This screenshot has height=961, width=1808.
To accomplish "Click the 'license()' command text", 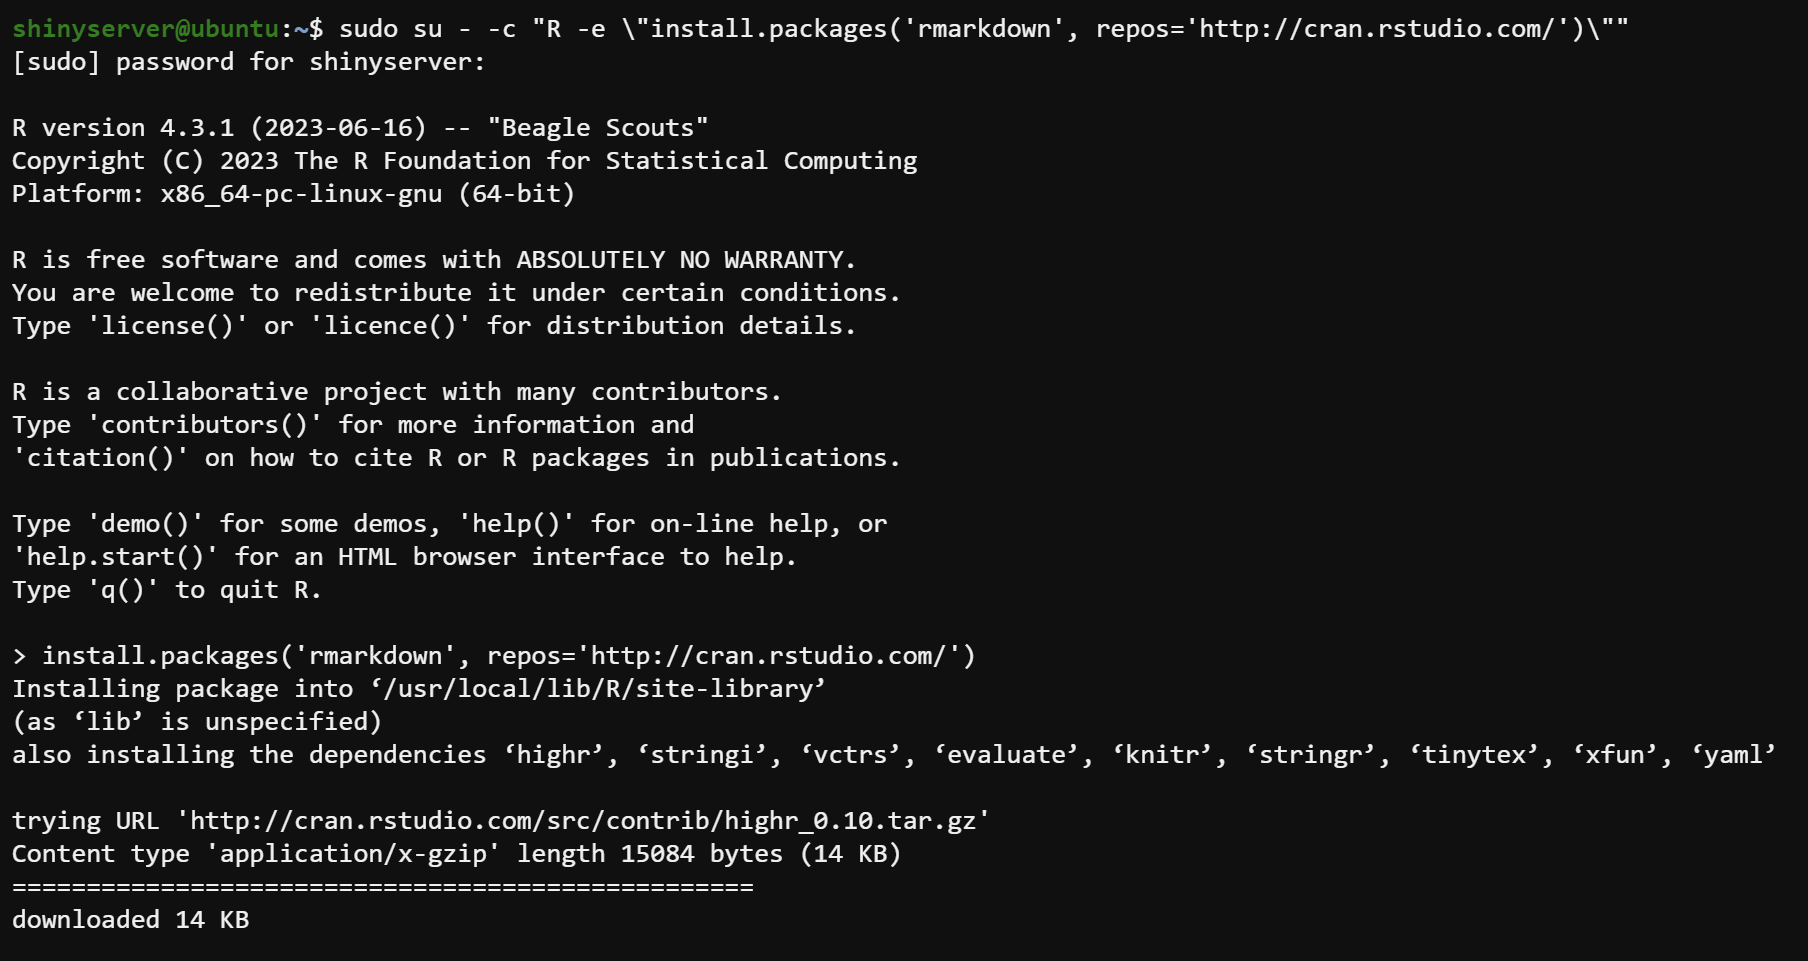I will point(168,326).
